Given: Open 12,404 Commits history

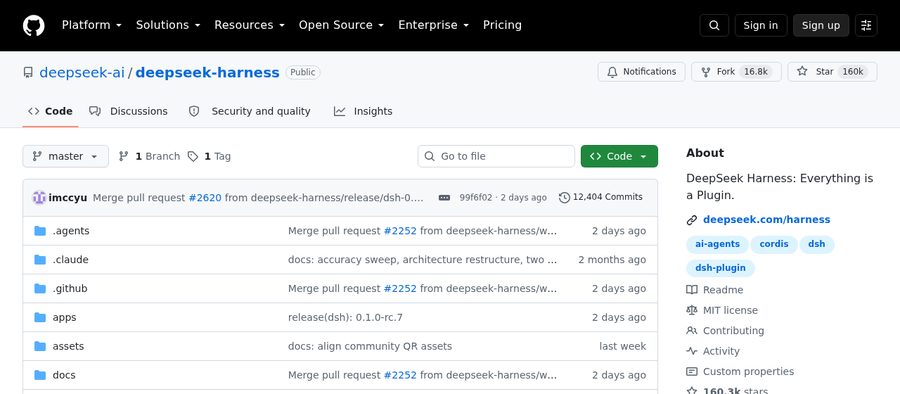Looking at the screenshot, I should click(600, 198).
